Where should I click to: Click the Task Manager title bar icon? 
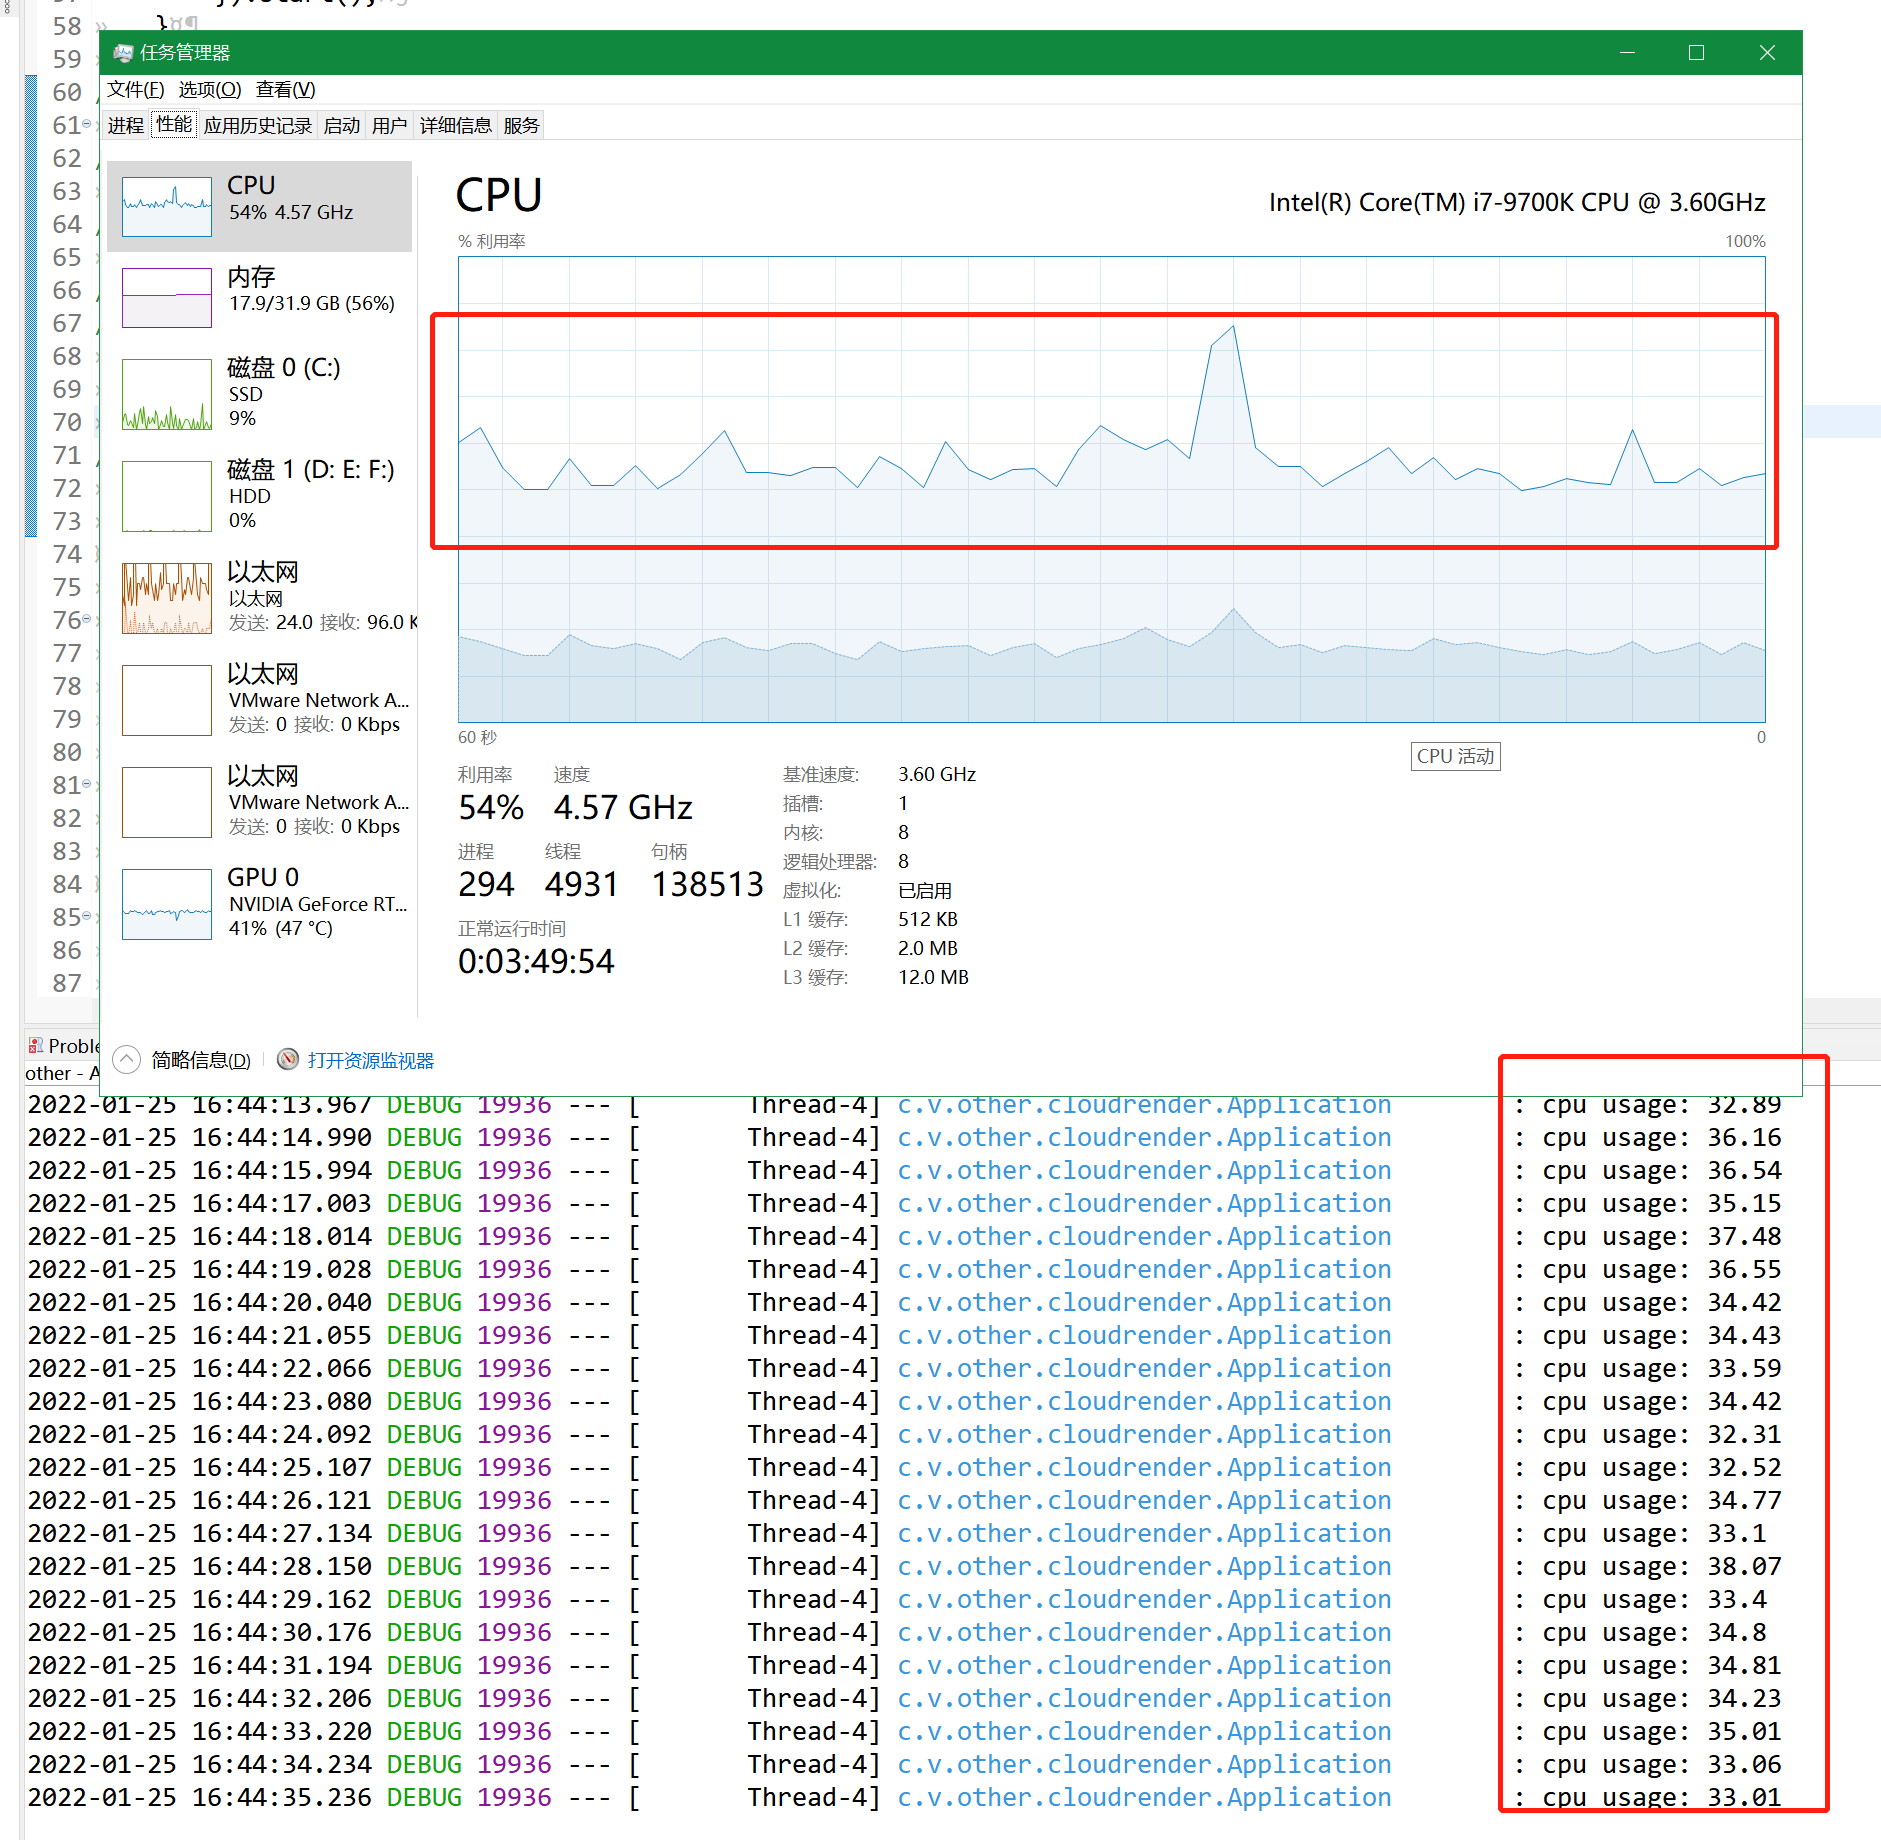[122, 52]
